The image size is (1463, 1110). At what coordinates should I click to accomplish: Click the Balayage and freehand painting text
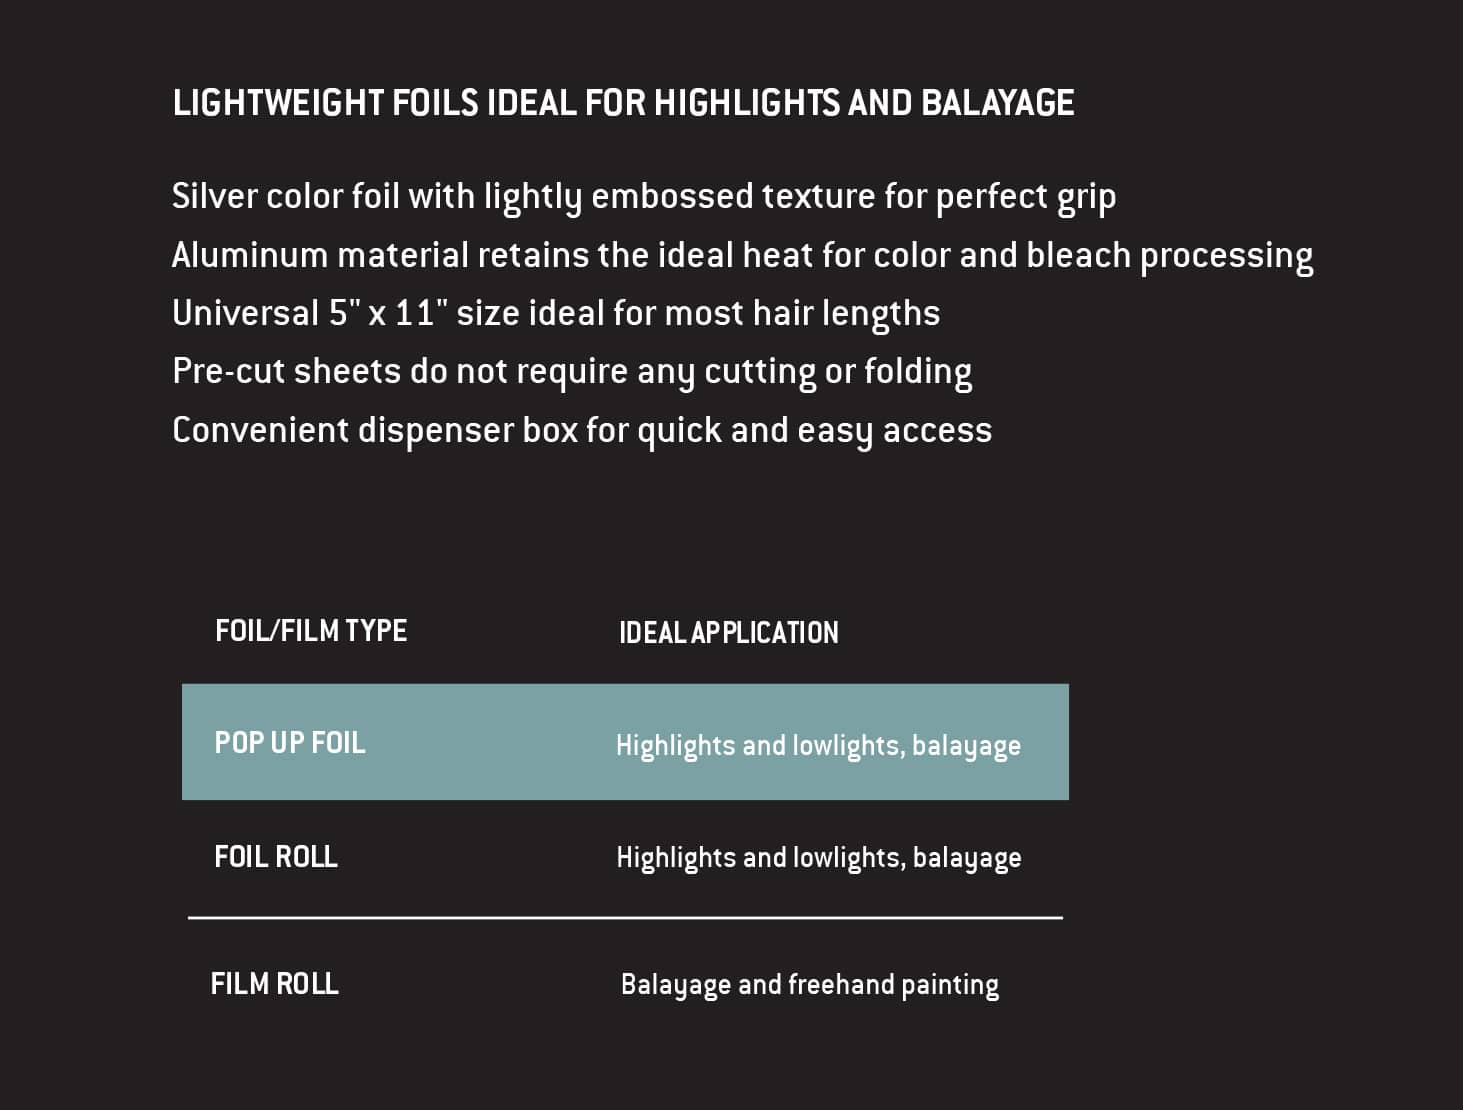tap(809, 985)
